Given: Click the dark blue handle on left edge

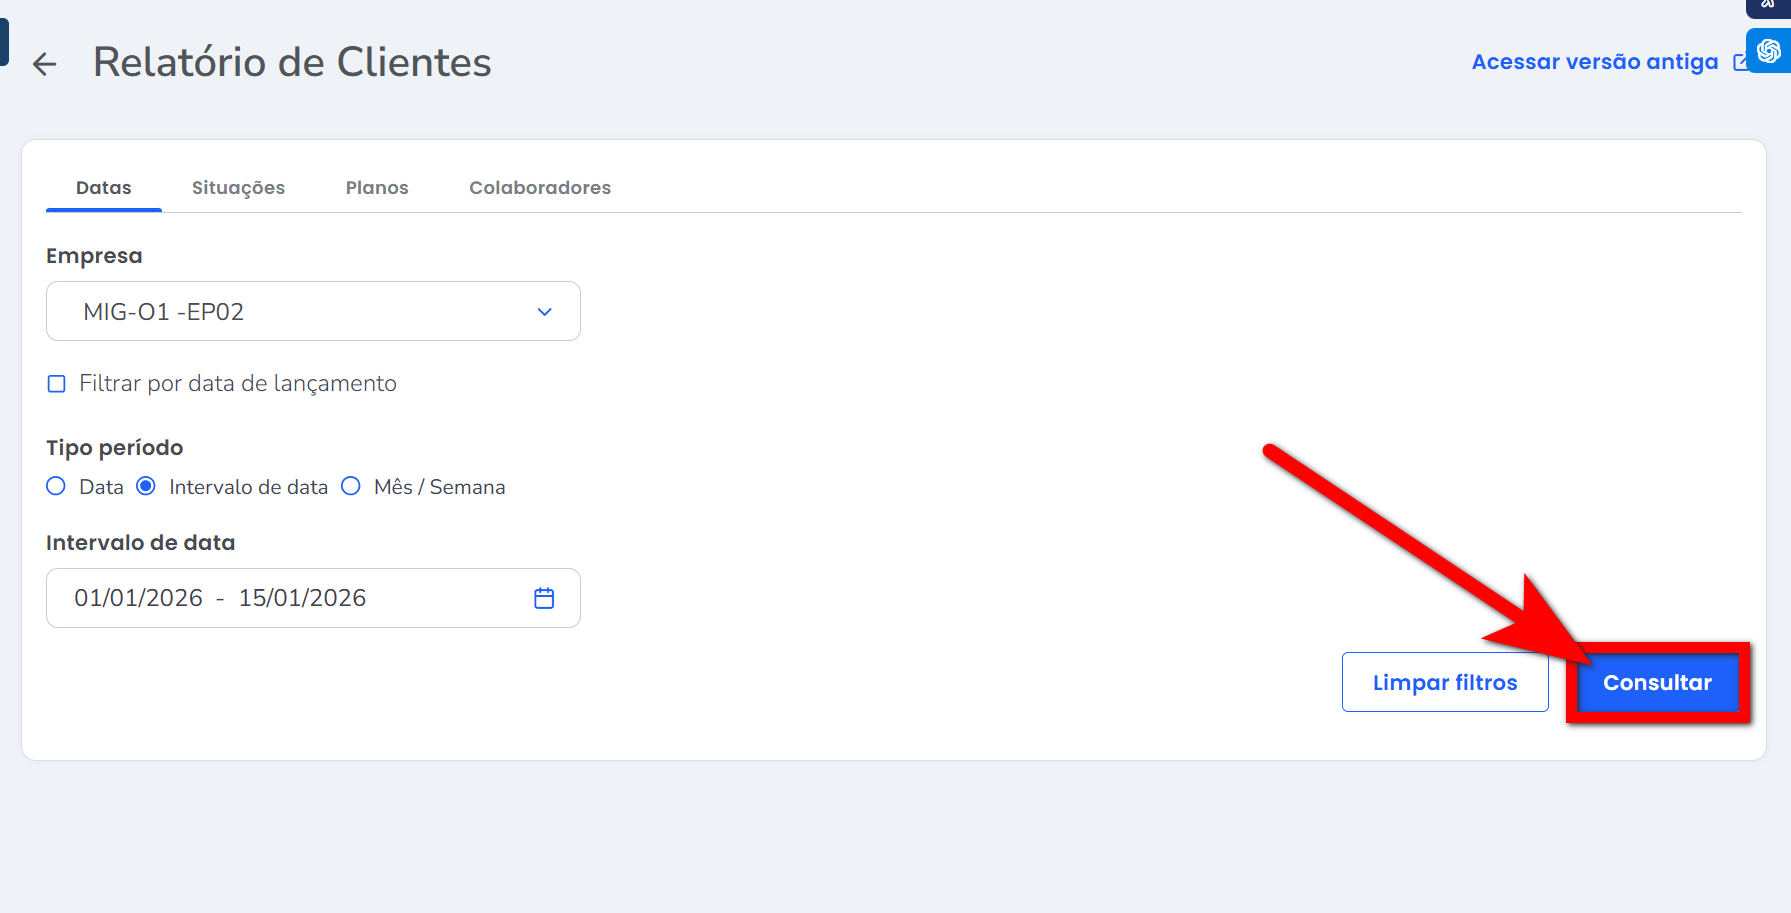Looking at the screenshot, I should (4, 42).
